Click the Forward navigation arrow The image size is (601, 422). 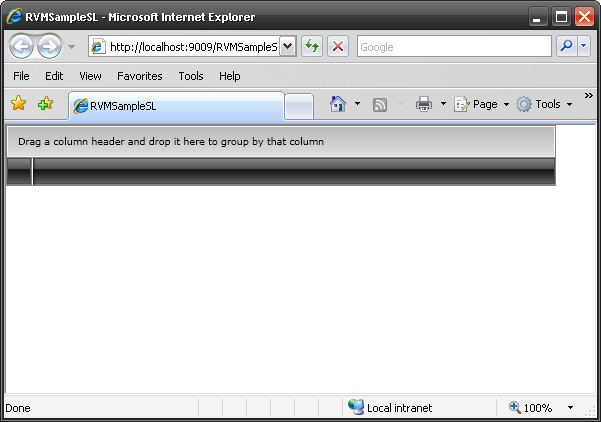pos(49,47)
